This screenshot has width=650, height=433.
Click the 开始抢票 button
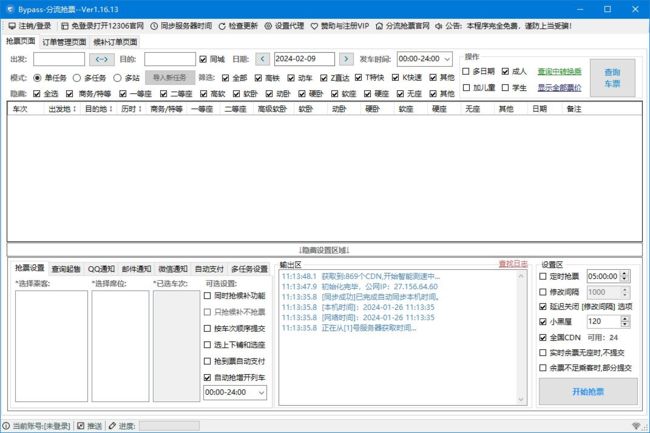[x=588, y=392]
